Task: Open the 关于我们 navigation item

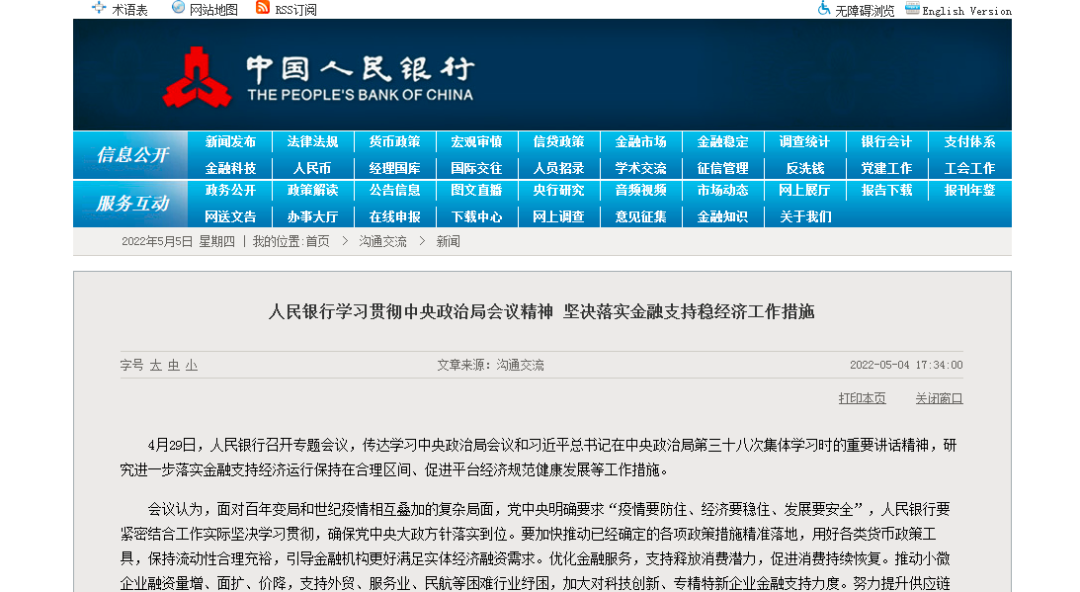Action: (804, 216)
